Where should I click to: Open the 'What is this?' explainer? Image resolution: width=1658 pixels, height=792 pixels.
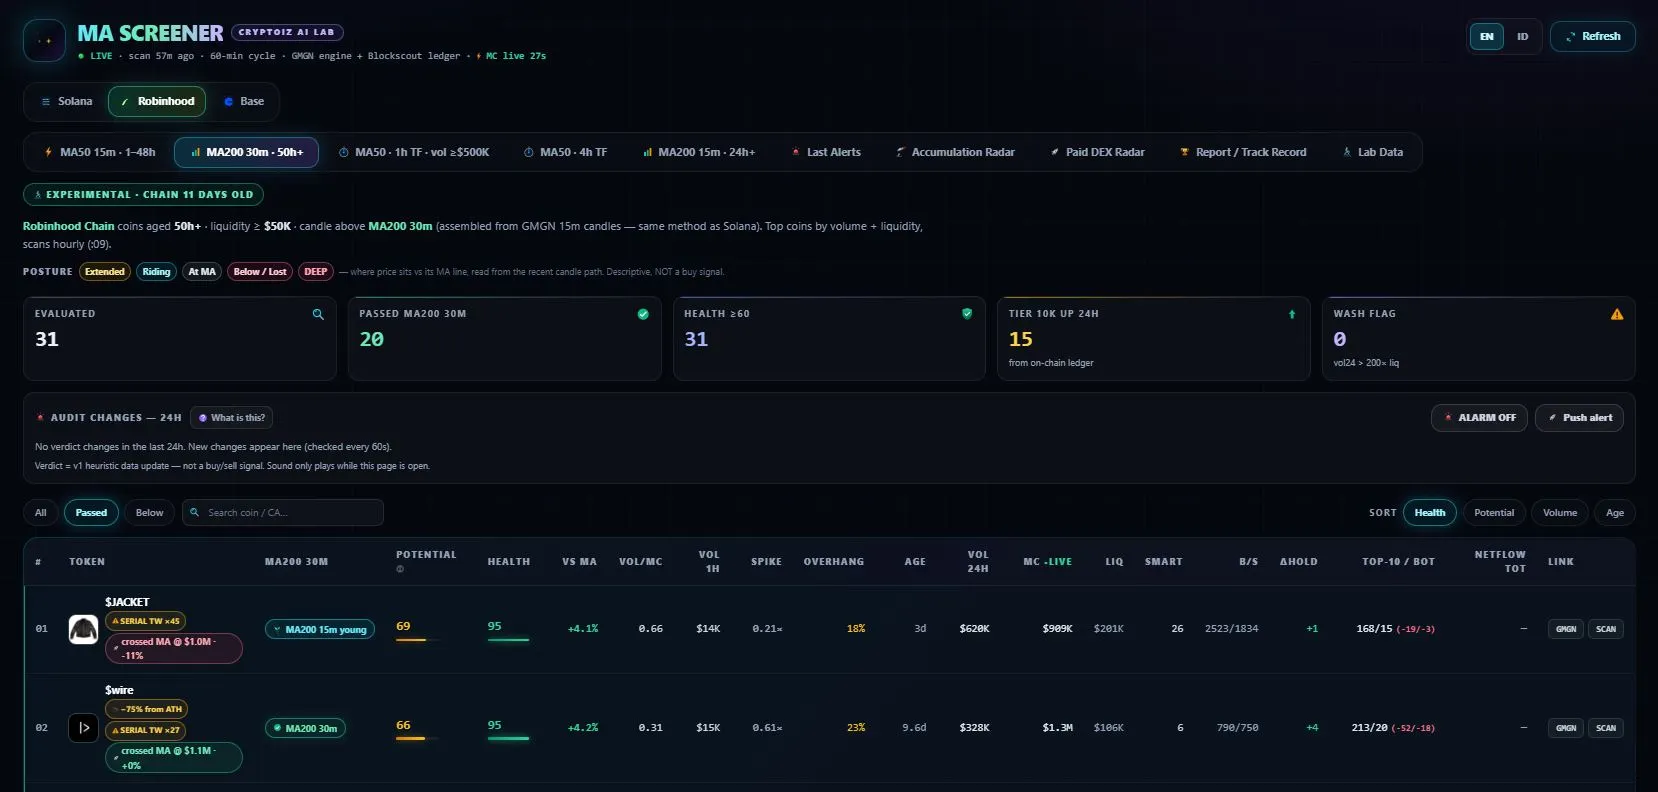point(232,418)
